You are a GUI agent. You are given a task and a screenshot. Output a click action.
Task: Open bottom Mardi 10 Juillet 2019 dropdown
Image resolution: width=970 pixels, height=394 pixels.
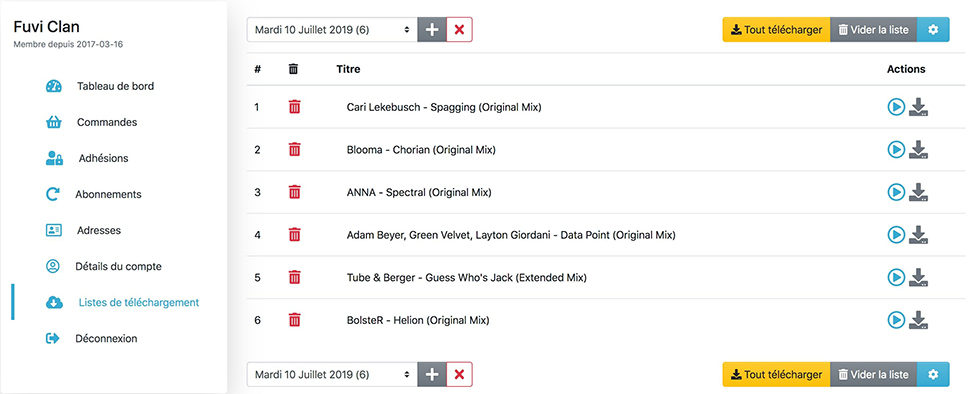point(332,374)
